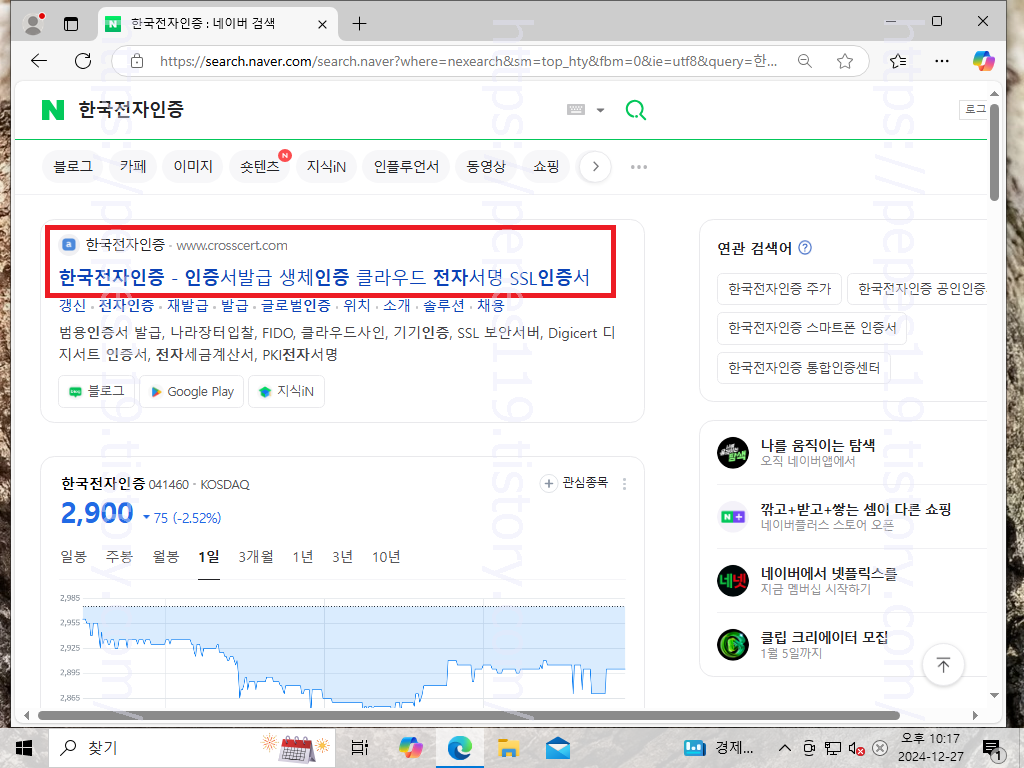Click the Edge profile avatar icon
1024x768 pixels.
pos(33,24)
